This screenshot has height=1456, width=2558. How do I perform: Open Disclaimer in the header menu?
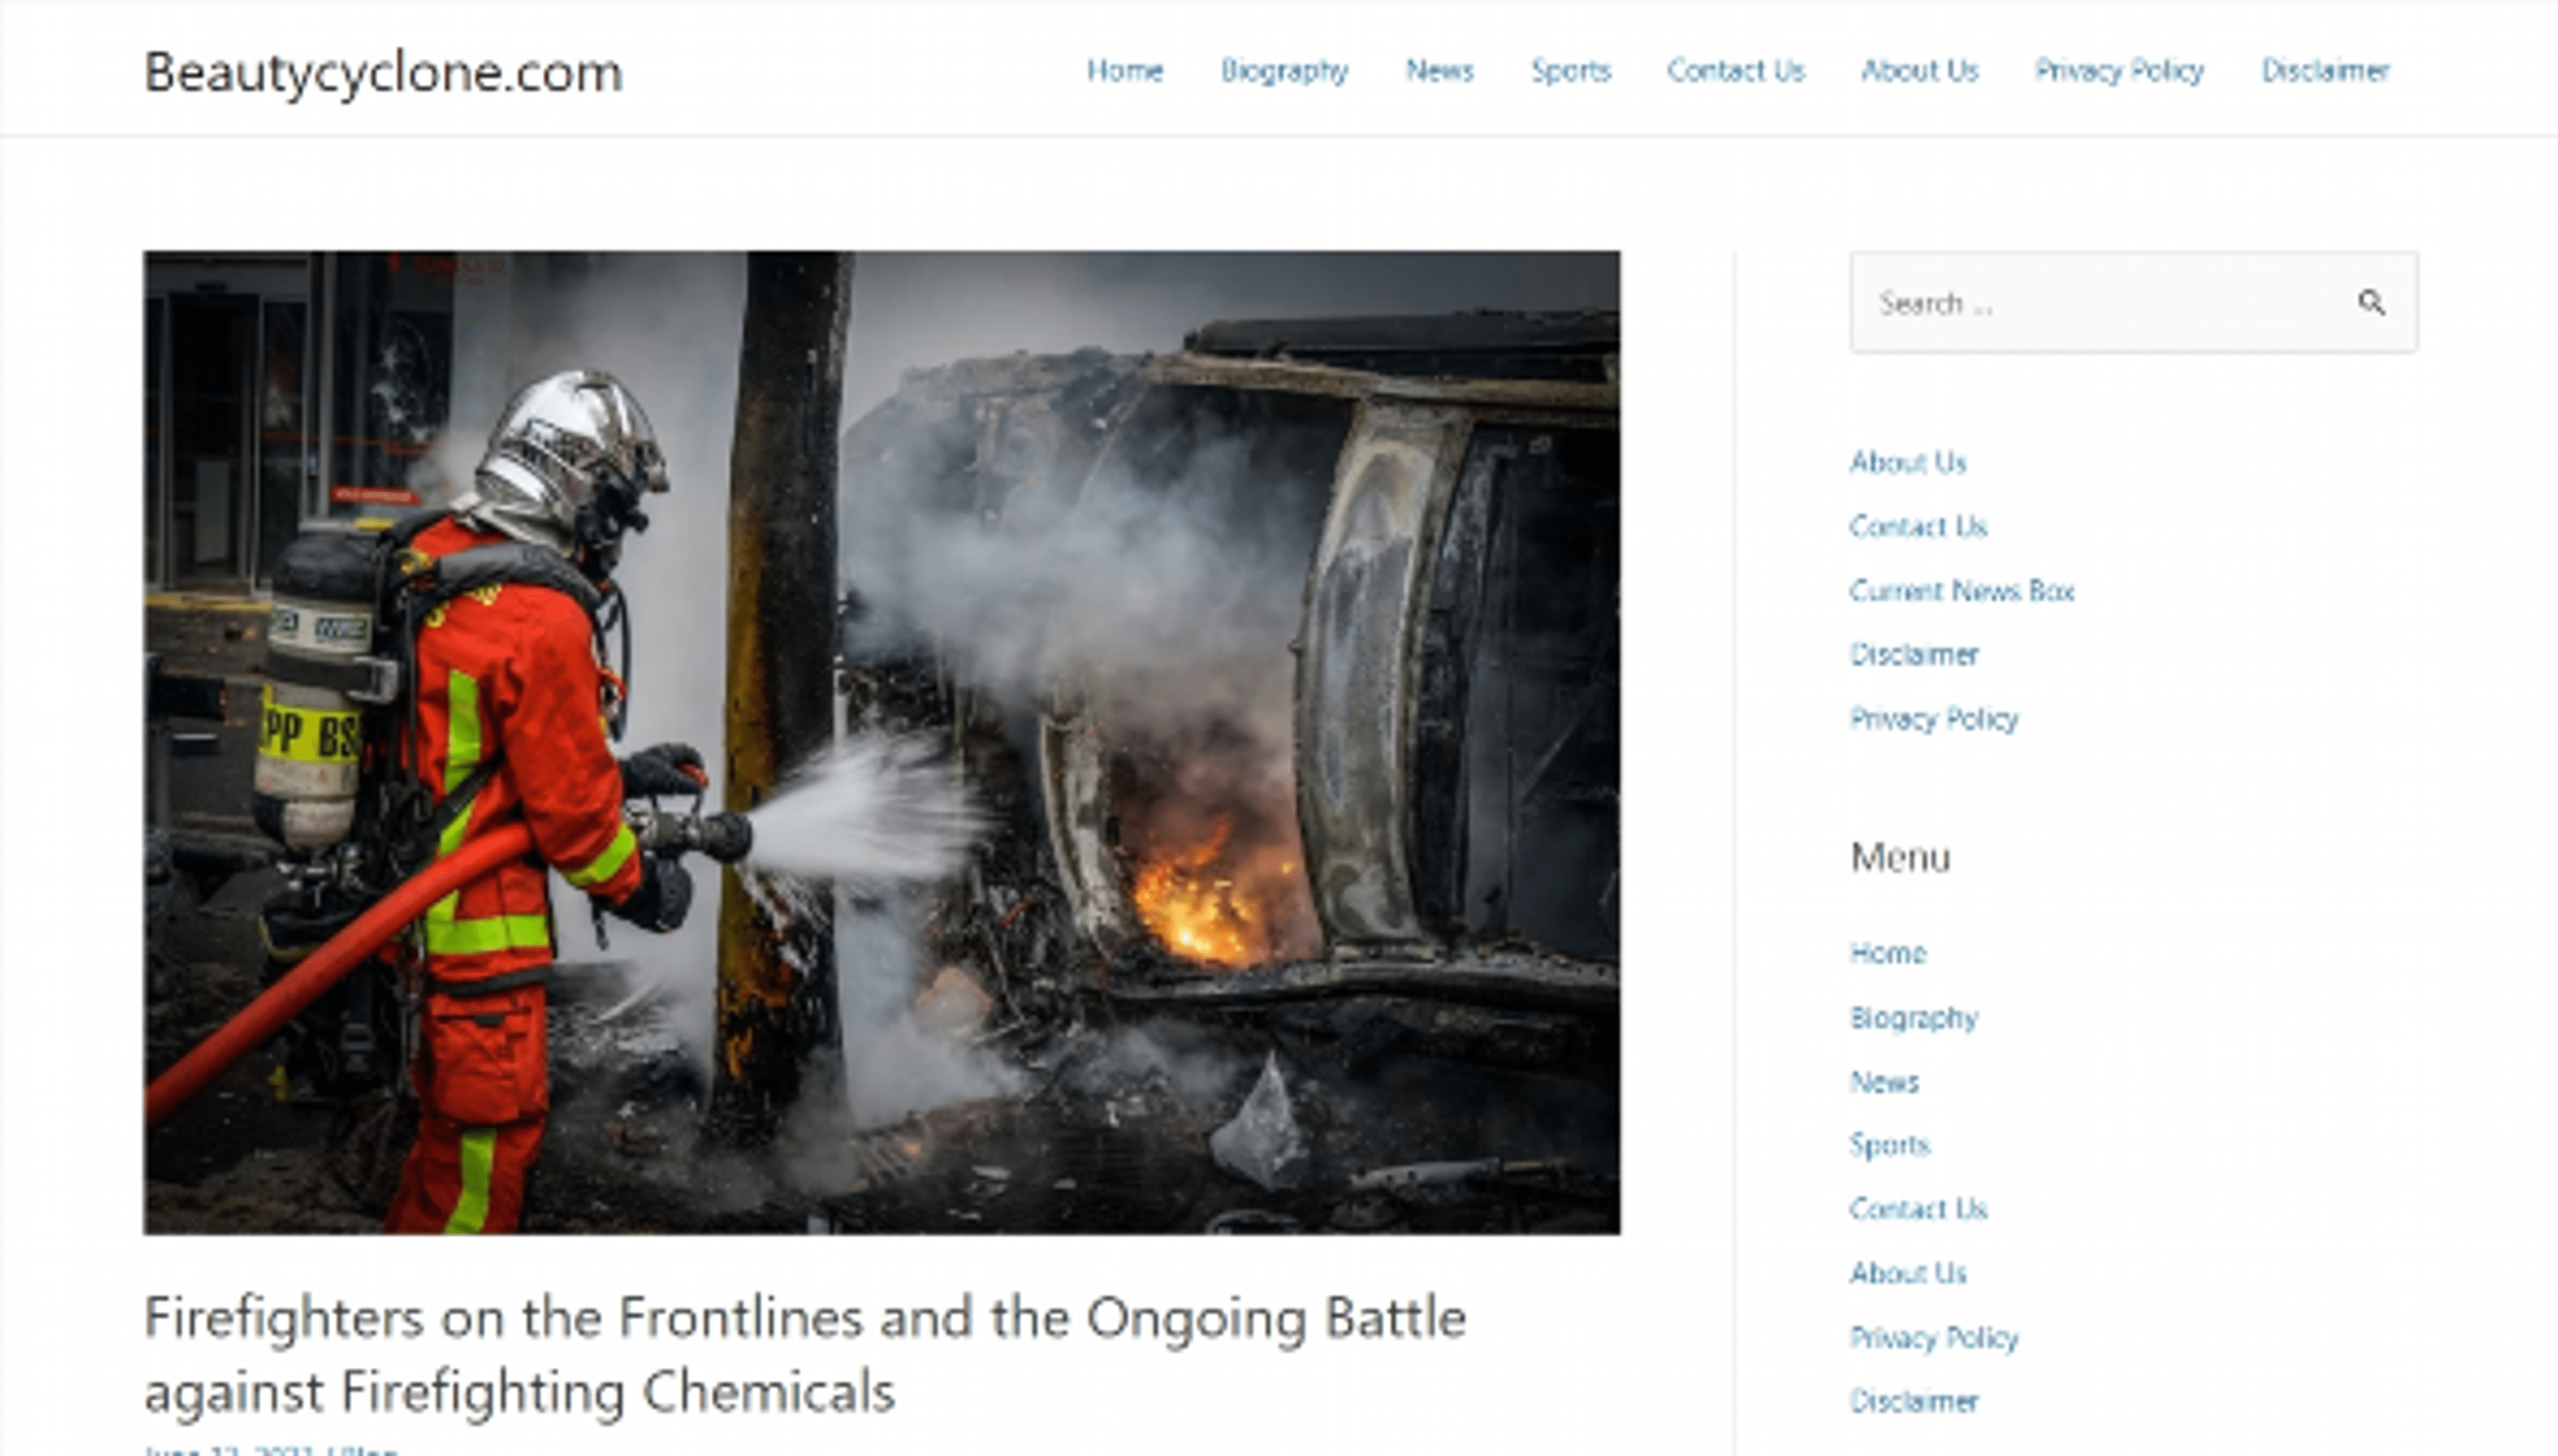pyautogui.click(x=2326, y=71)
